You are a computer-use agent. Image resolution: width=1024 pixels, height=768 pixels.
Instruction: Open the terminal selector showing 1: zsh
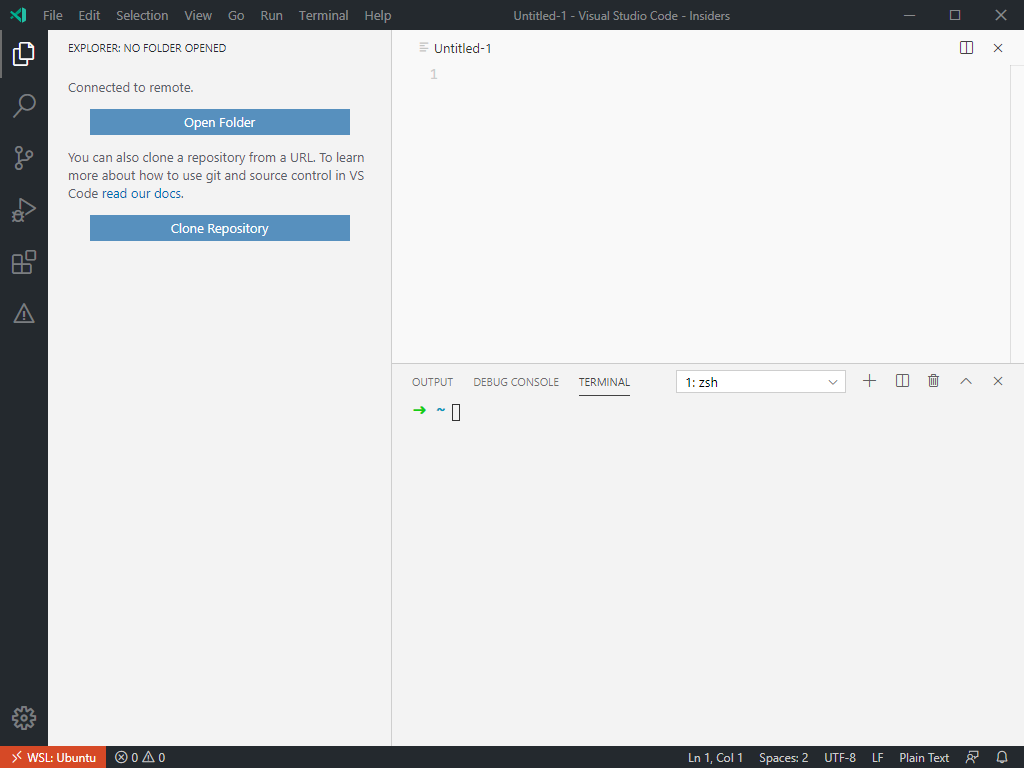click(760, 381)
